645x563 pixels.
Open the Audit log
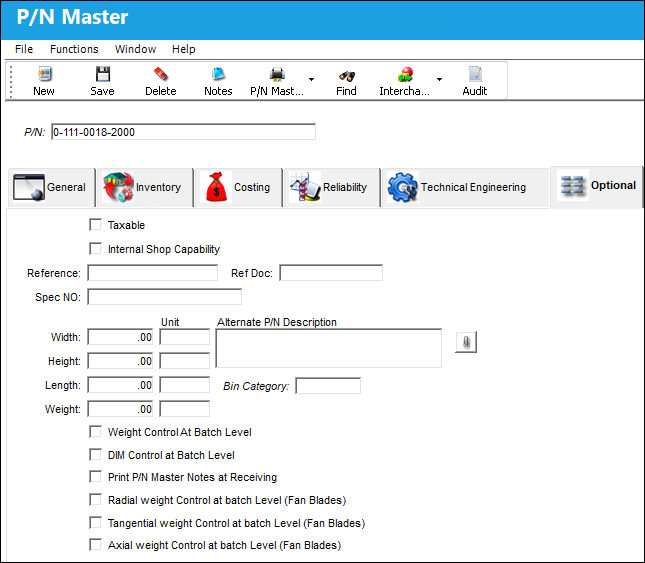coord(475,81)
